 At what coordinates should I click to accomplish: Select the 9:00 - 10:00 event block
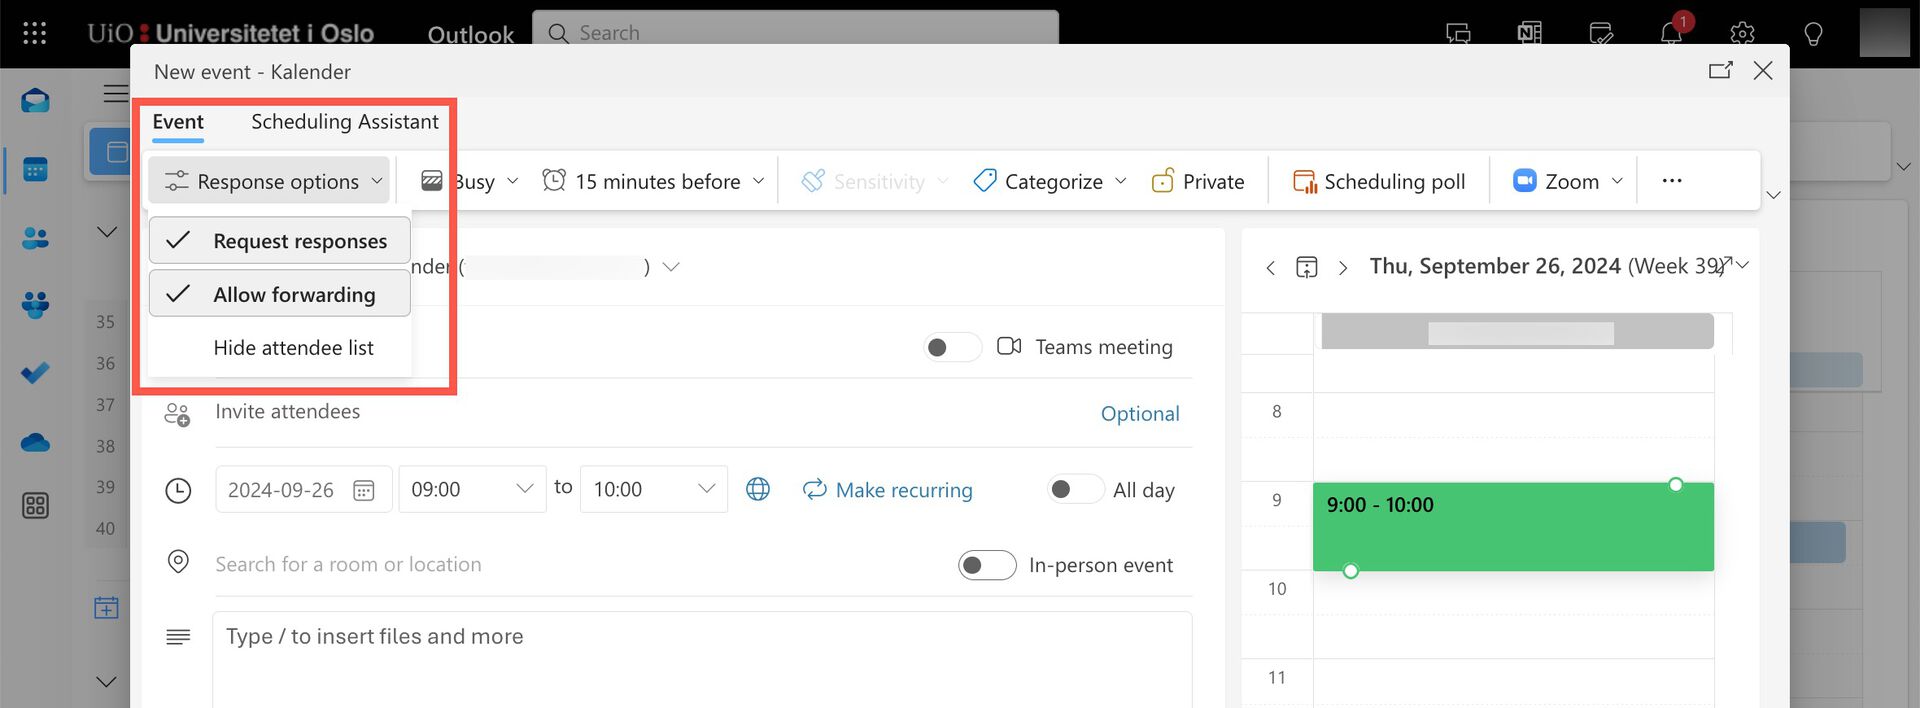[1513, 527]
